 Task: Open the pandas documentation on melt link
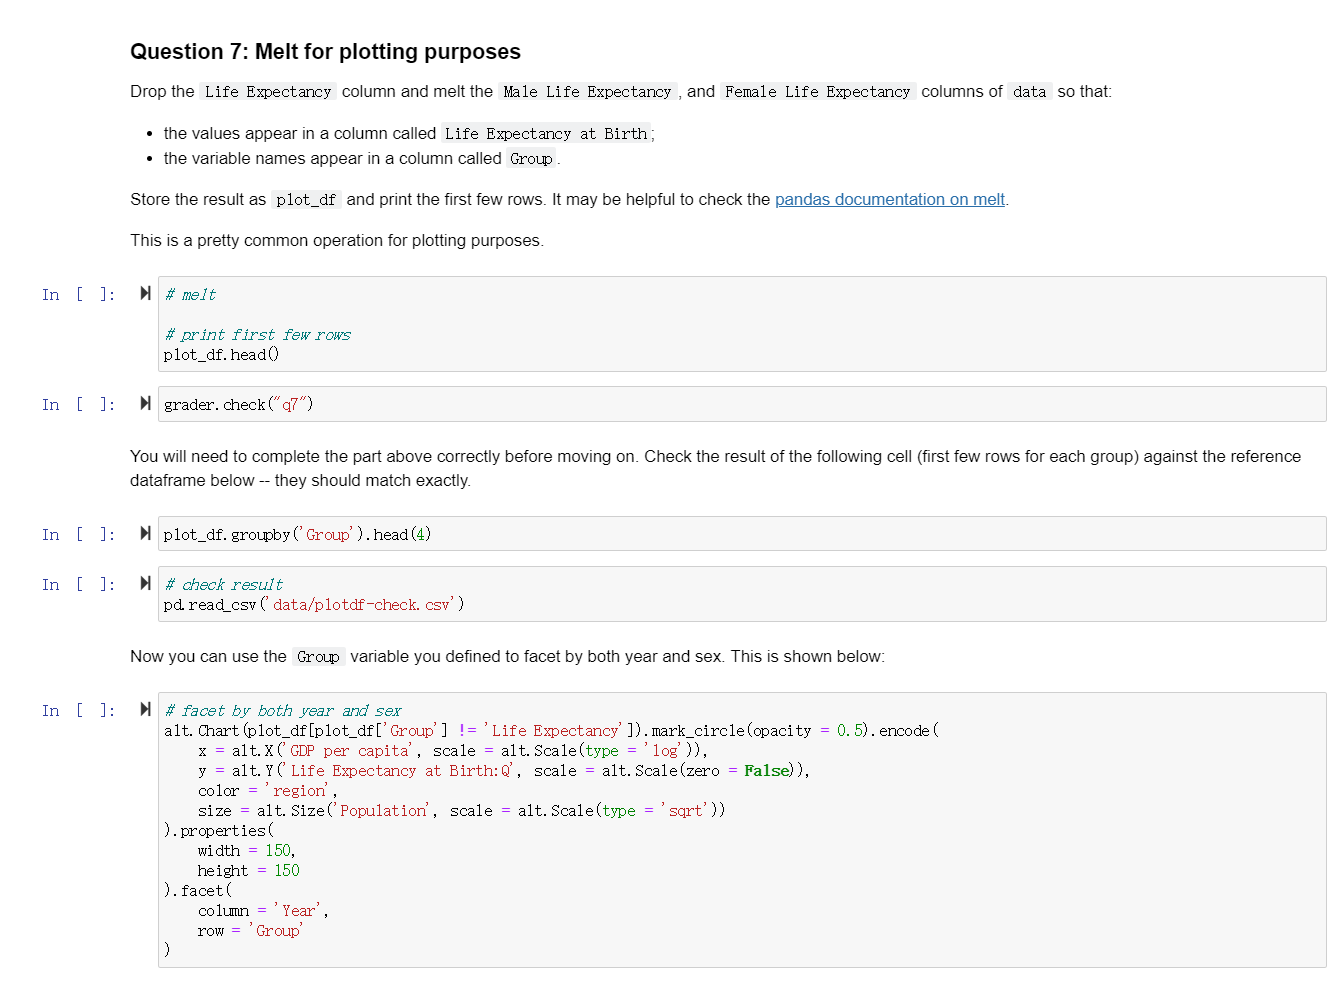889,200
